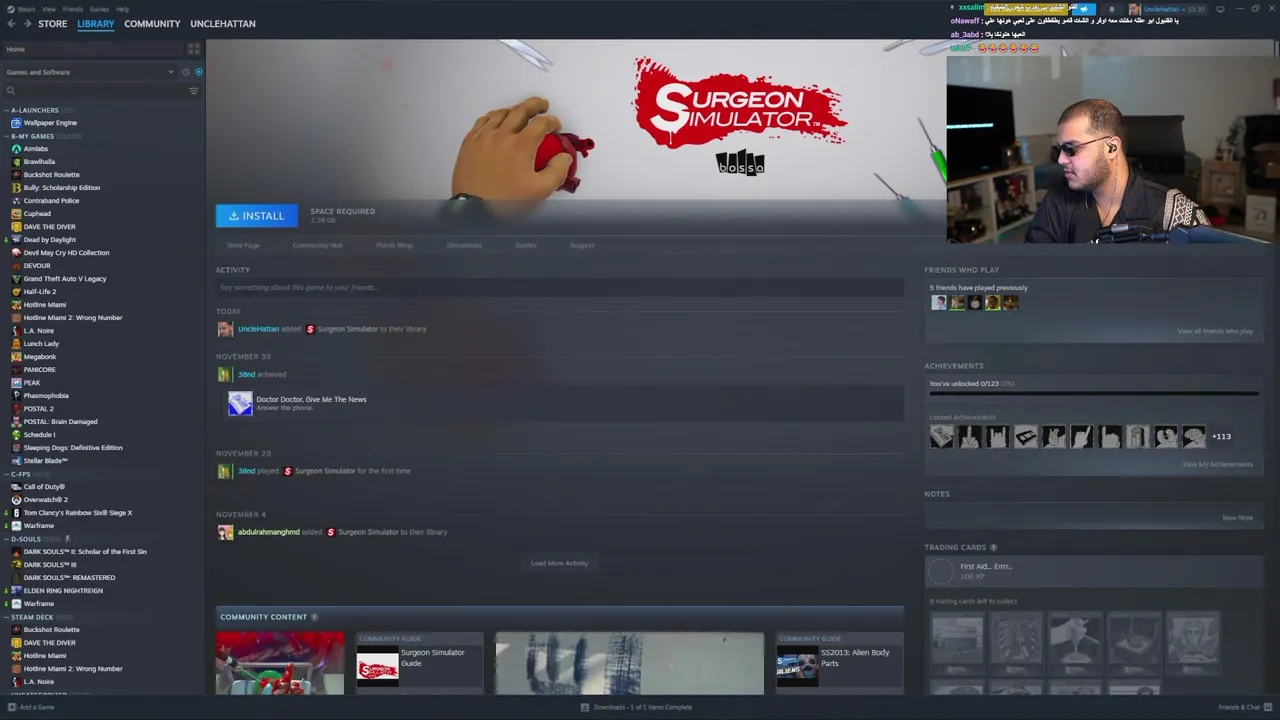
Task: Switch to the COMMUNITY tab
Action: 152,23
